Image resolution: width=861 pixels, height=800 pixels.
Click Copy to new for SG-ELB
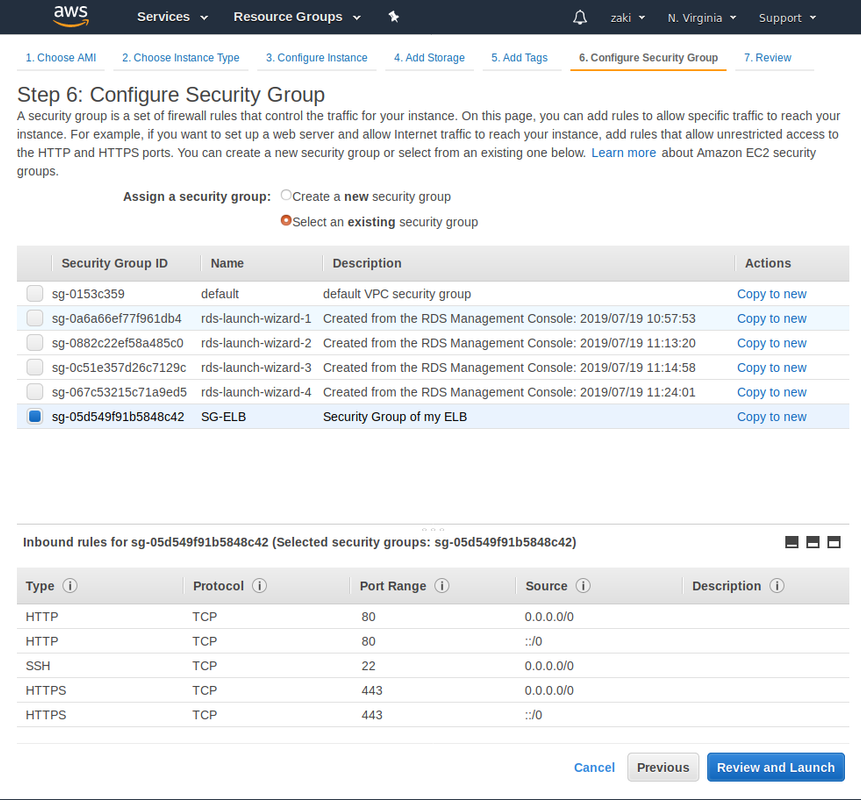click(x=771, y=416)
